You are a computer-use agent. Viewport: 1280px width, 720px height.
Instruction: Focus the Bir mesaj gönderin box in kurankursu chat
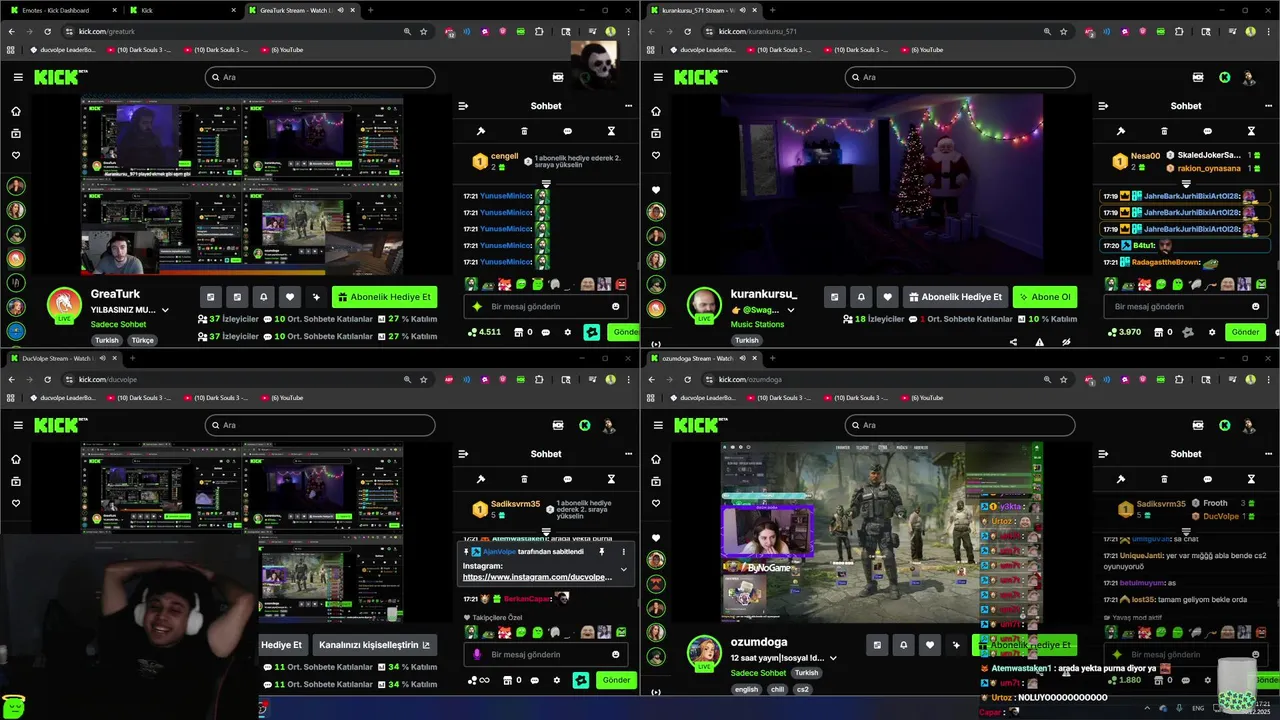tap(1185, 307)
